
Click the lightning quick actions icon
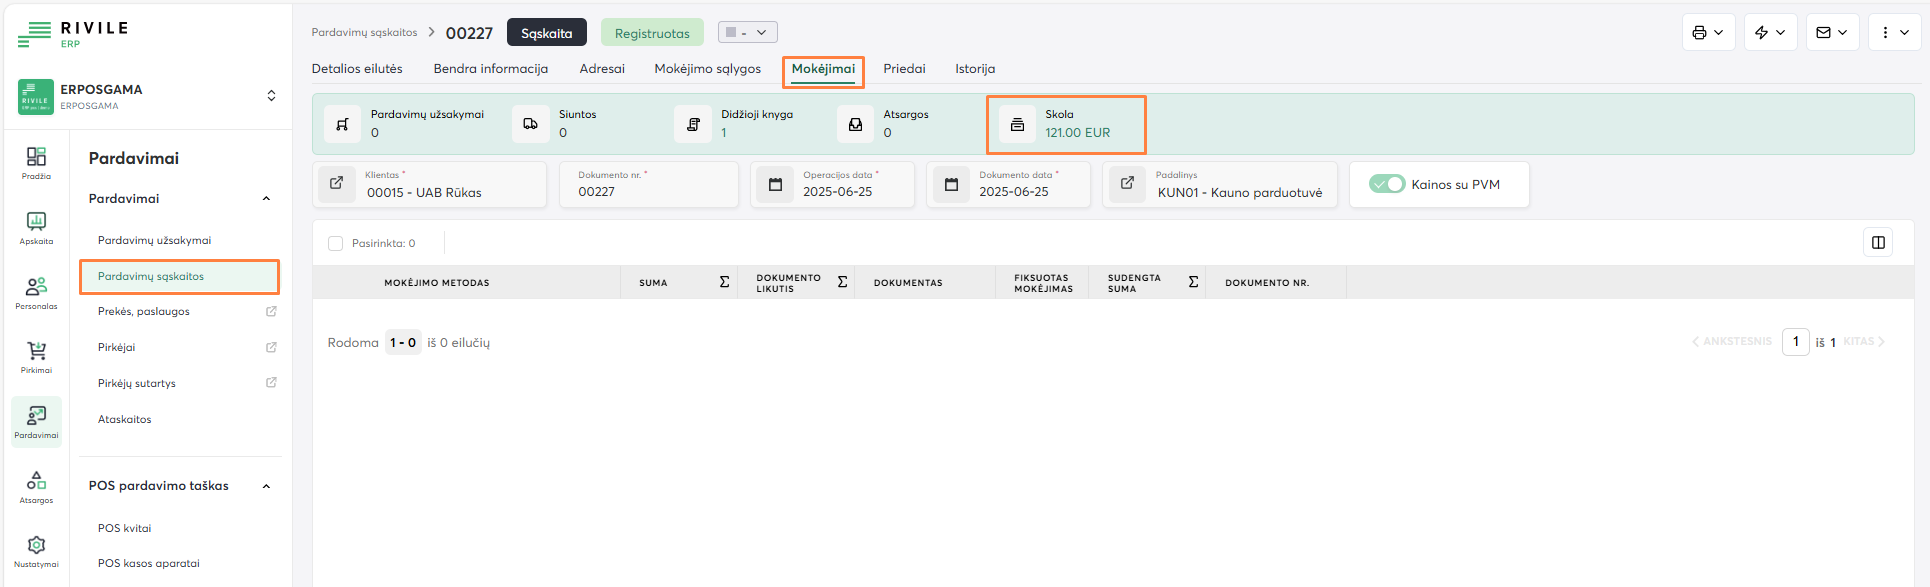pos(1769,33)
